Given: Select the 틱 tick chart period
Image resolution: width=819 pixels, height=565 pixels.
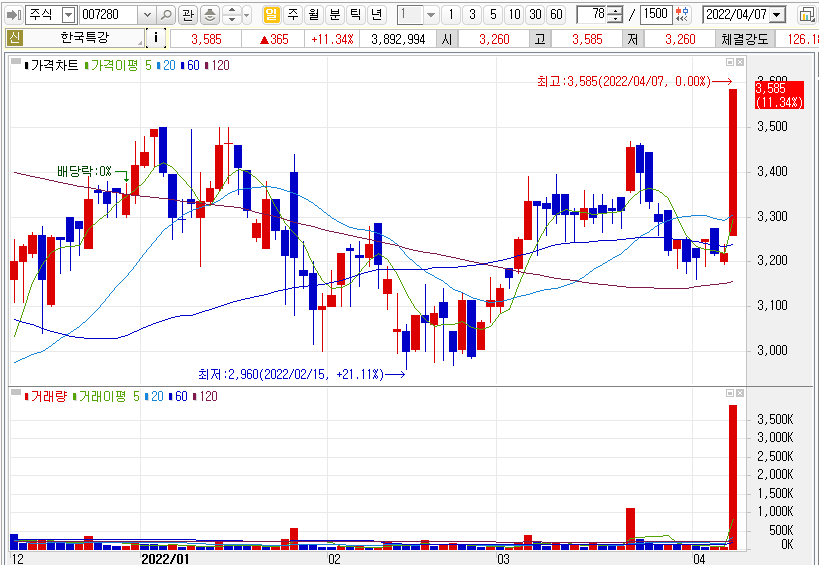Looking at the screenshot, I should click(x=355, y=15).
